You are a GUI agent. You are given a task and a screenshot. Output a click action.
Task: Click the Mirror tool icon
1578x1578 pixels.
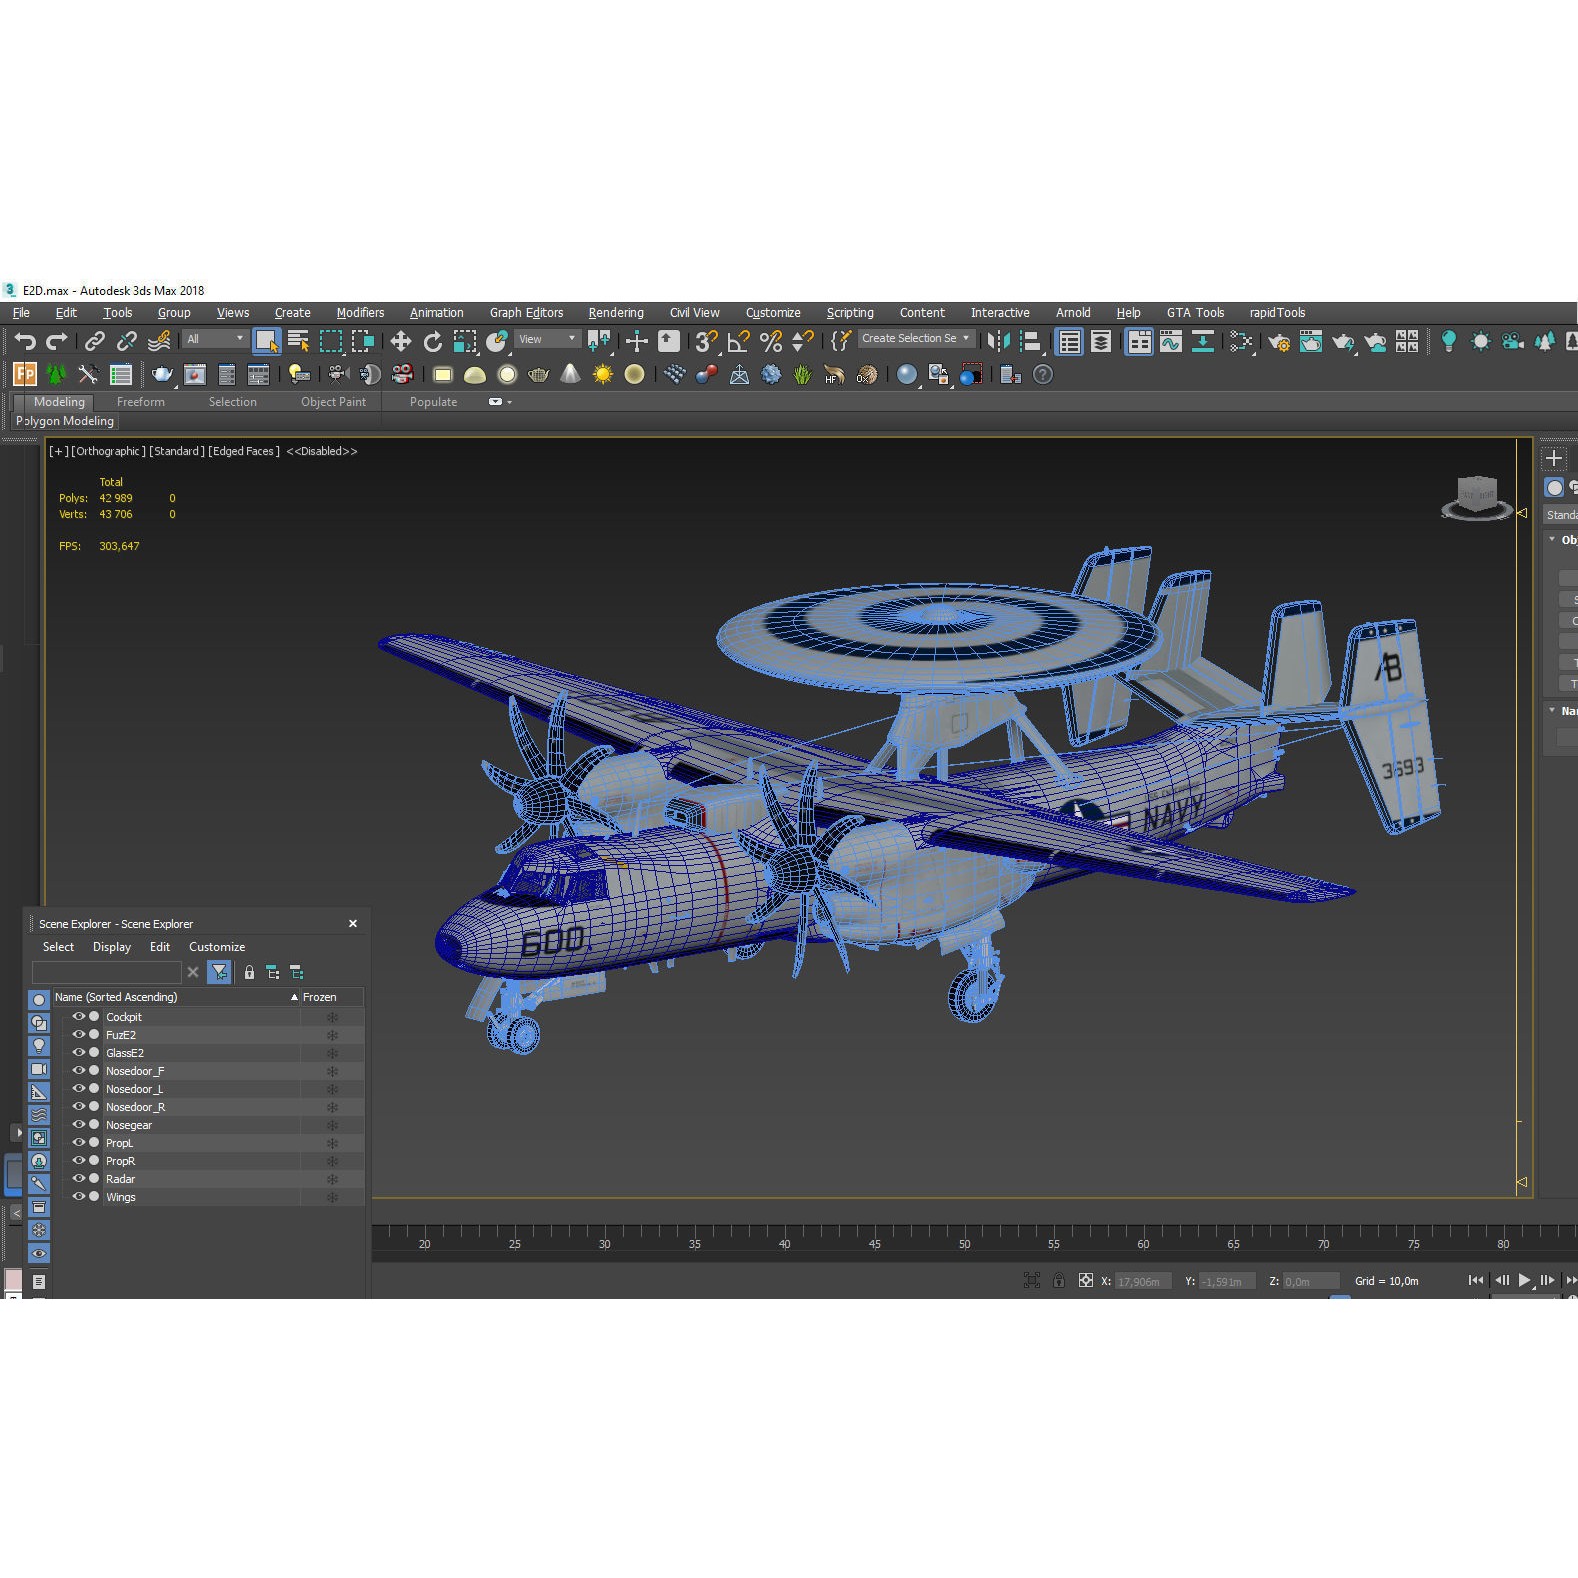click(998, 342)
